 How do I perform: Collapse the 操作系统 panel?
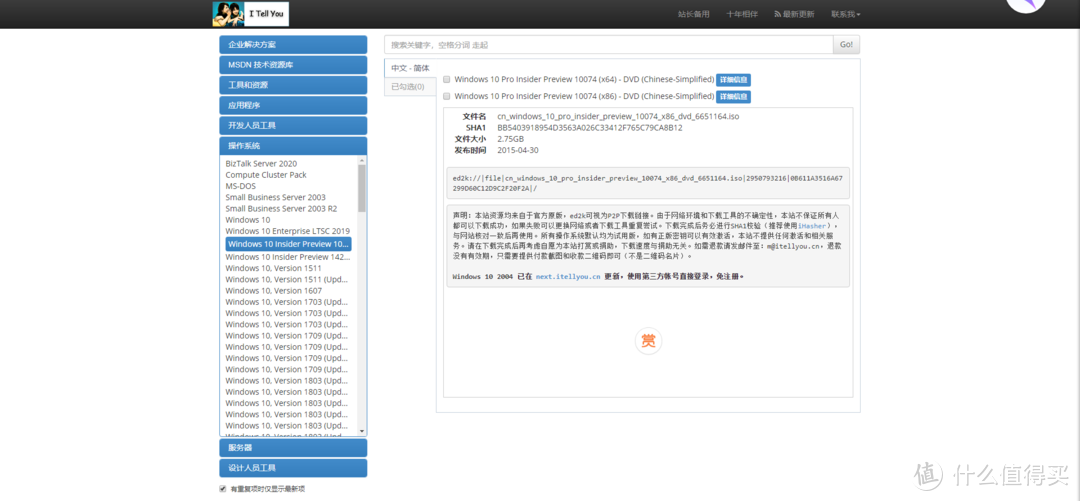point(293,146)
